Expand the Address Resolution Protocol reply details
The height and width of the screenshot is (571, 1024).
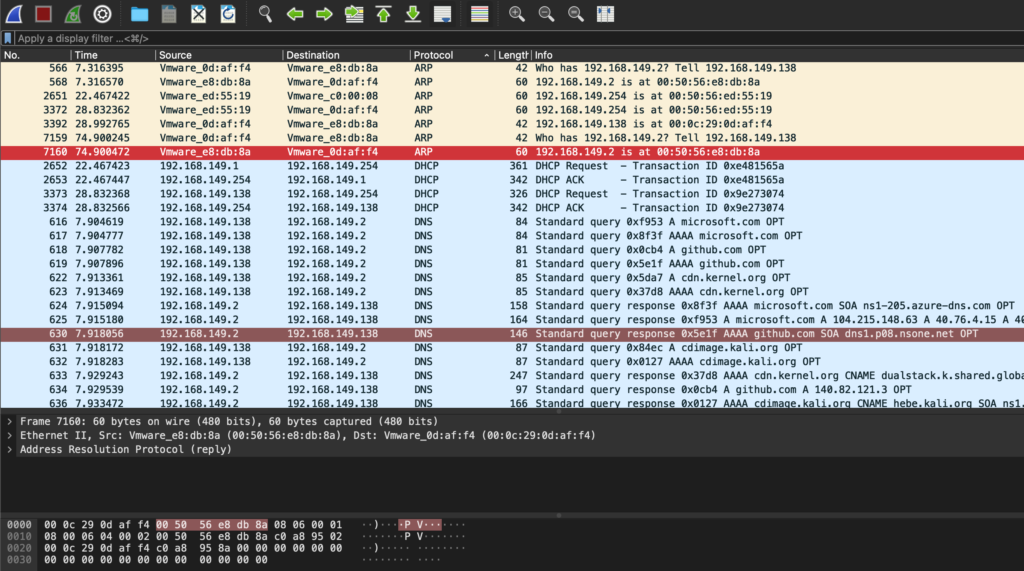point(9,449)
